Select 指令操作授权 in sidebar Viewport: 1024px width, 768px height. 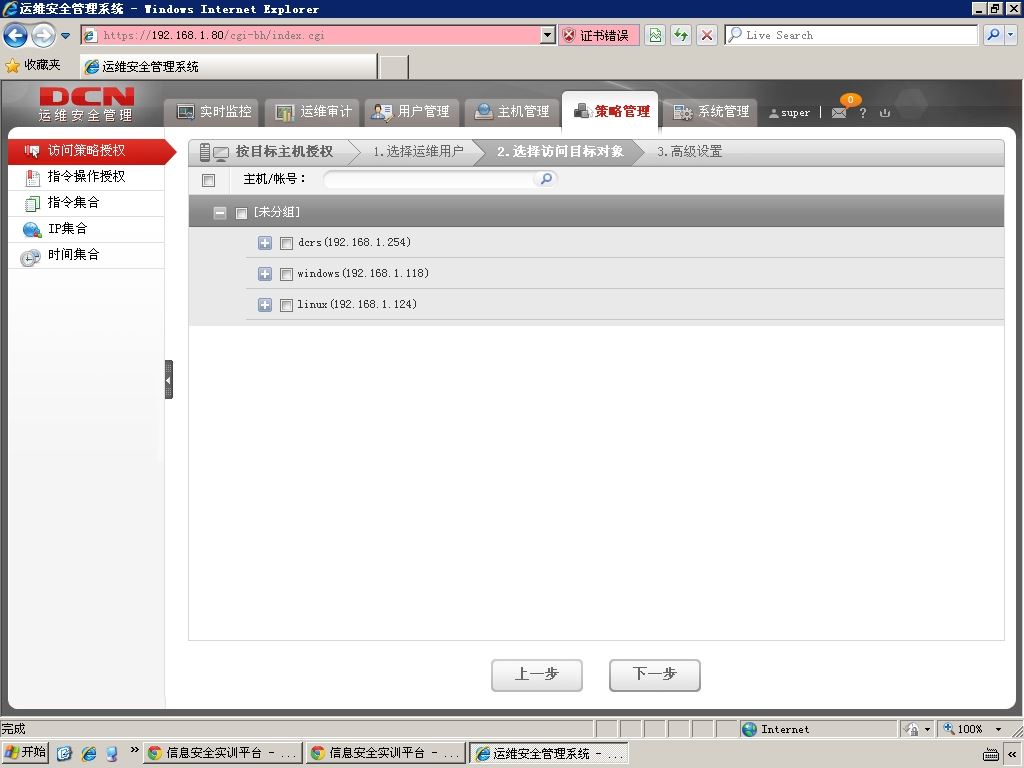click(86, 177)
